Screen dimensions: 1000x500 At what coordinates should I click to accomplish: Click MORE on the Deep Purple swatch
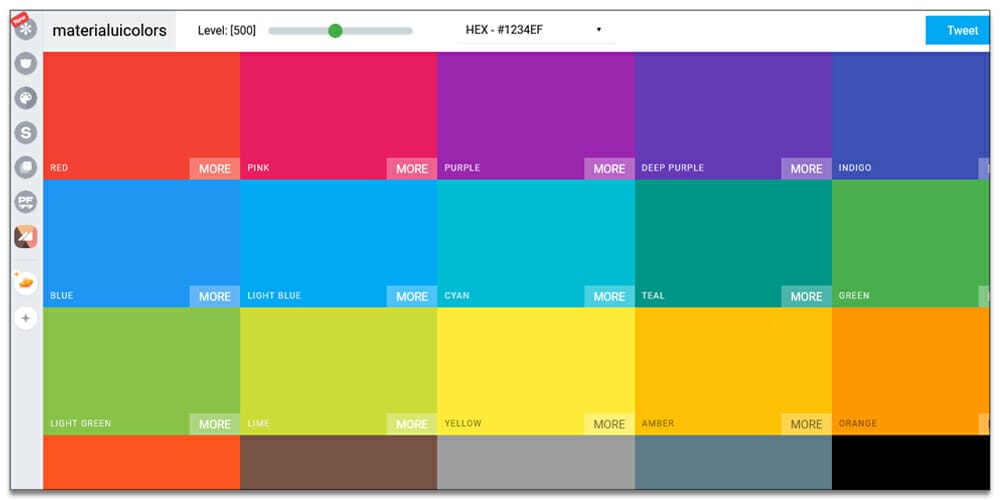pos(807,169)
